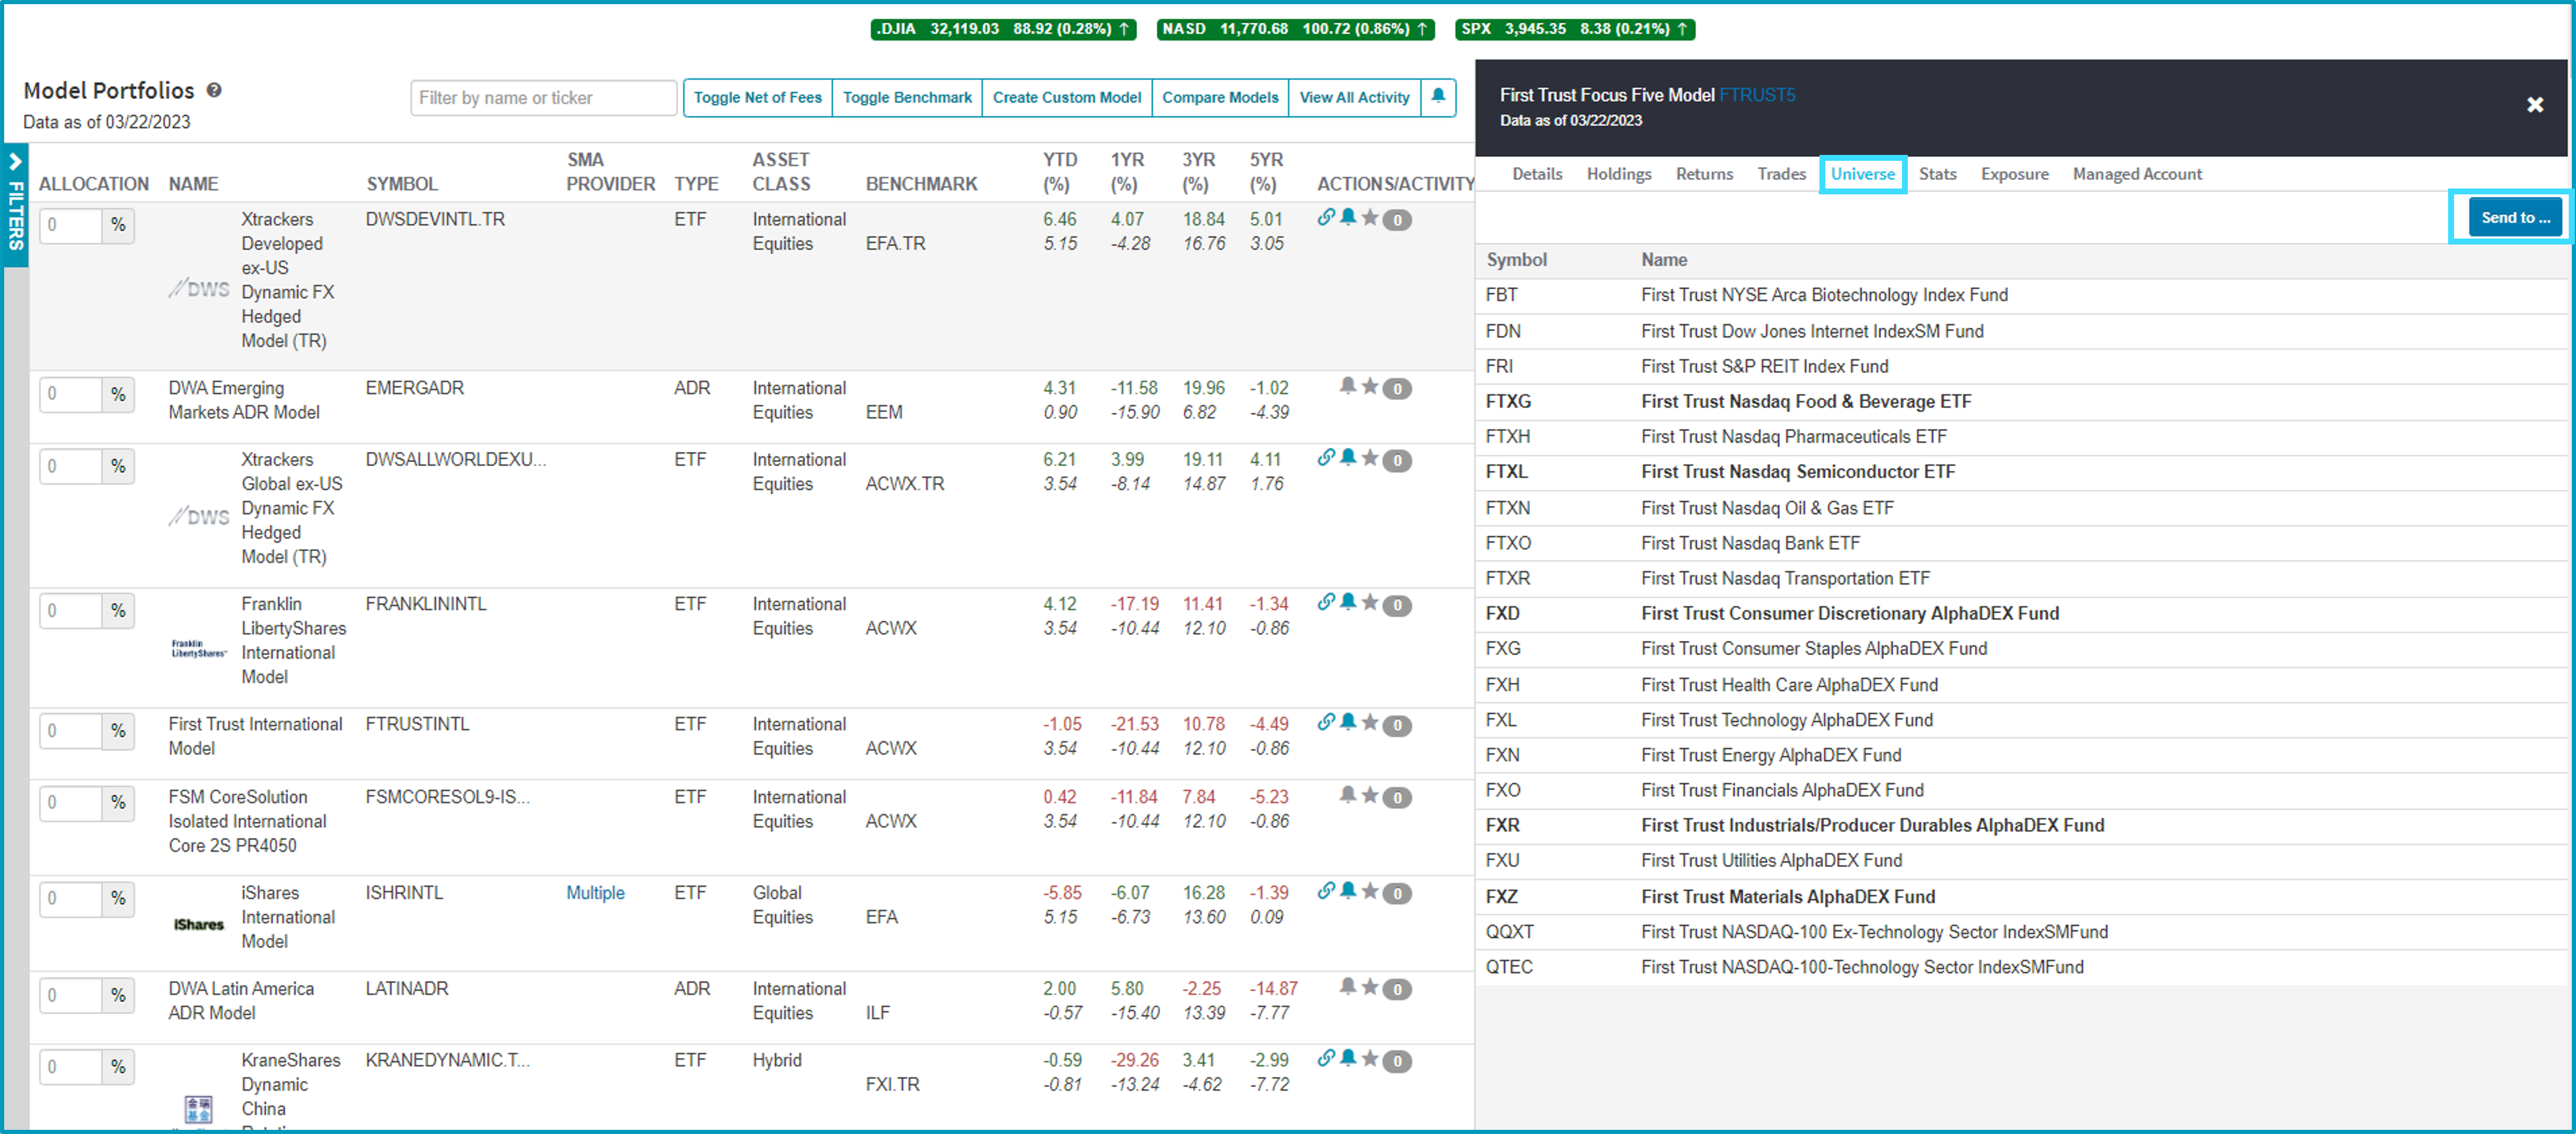Open the Stats tab
Screen dimensions: 2576x1134
tap(1937, 174)
